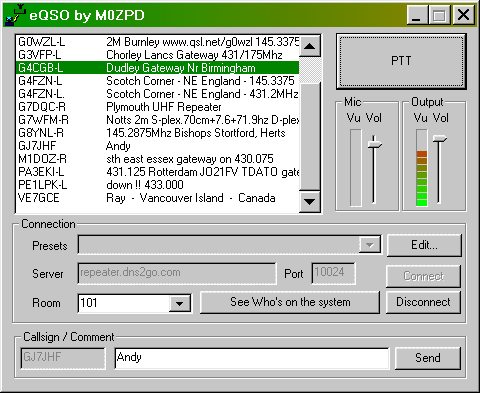Viewport: 480px width, 393px height.
Task: Click the Comment text field containing Andy
Action: tap(252, 358)
